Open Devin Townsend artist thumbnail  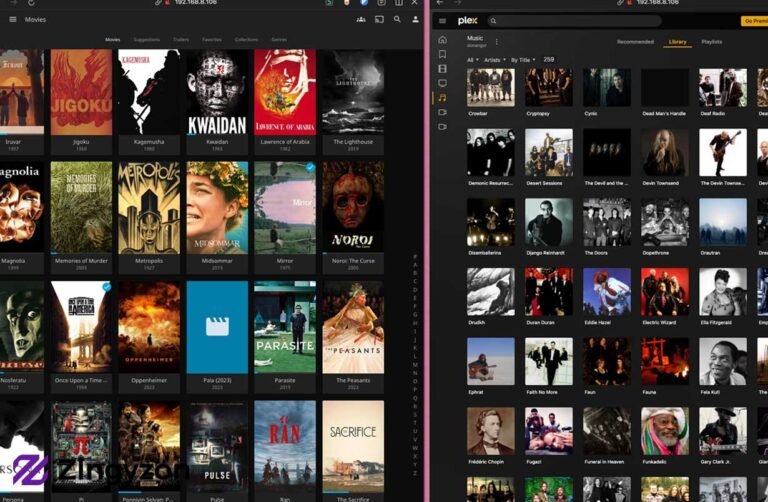(x=665, y=152)
